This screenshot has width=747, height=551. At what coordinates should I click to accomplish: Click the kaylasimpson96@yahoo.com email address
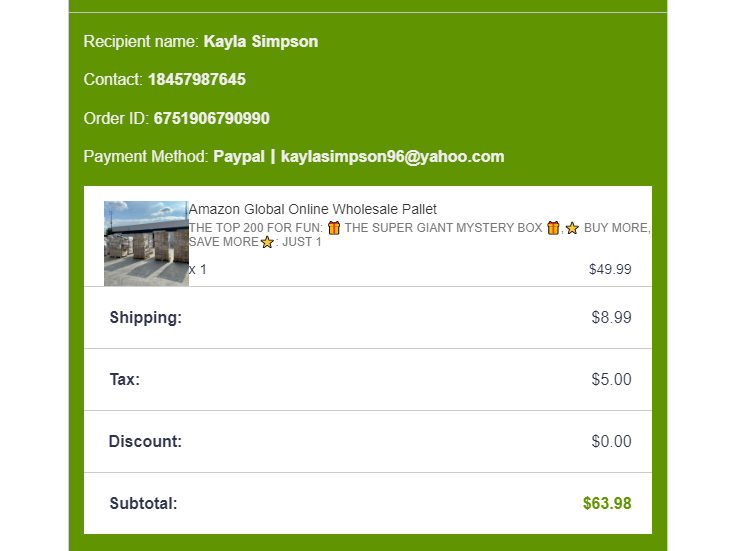tap(392, 156)
